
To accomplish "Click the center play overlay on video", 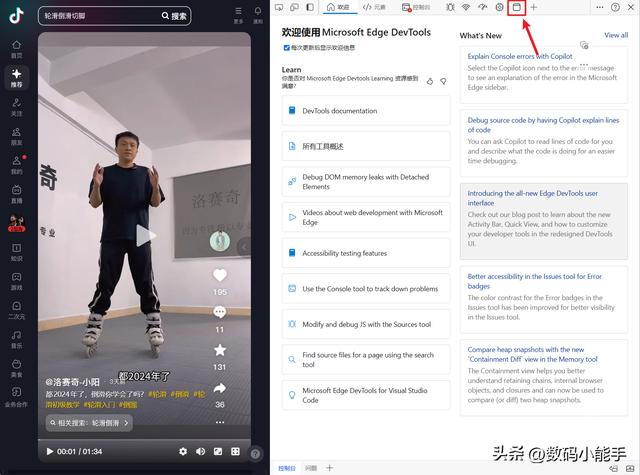I will (145, 235).
